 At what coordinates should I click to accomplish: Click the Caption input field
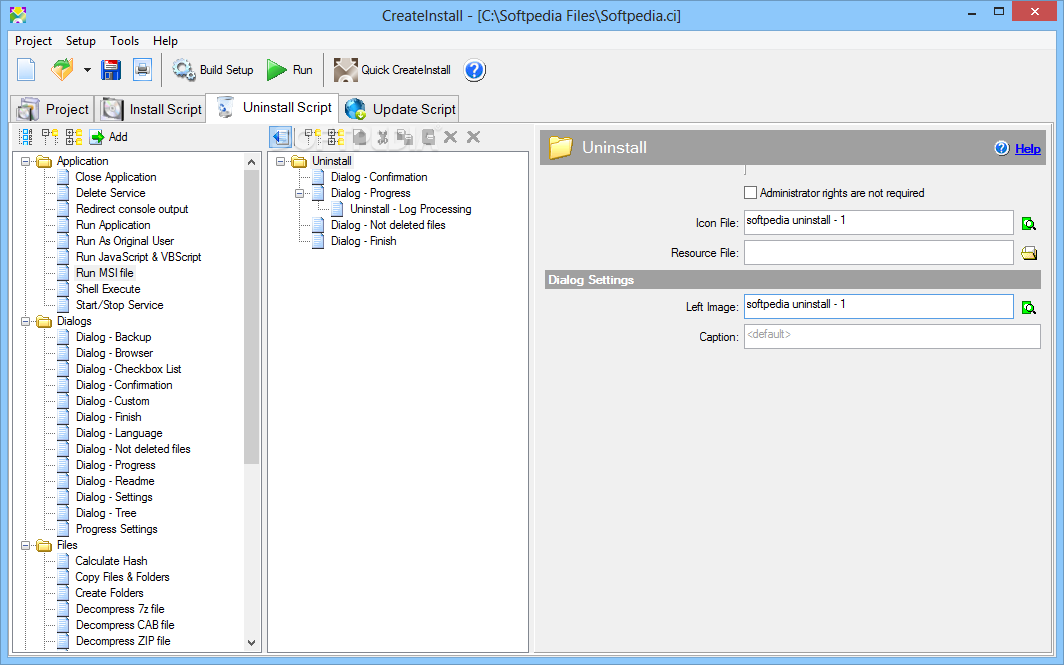[892, 337]
